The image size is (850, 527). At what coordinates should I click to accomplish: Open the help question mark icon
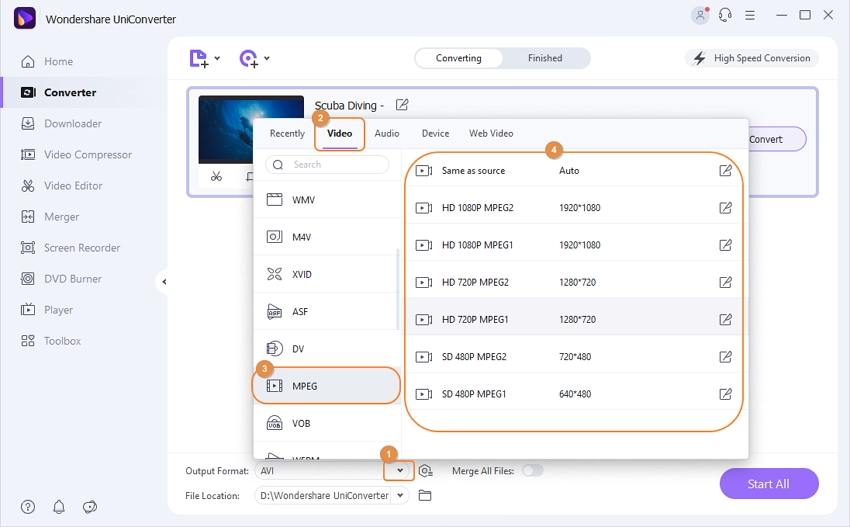(28, 507)
